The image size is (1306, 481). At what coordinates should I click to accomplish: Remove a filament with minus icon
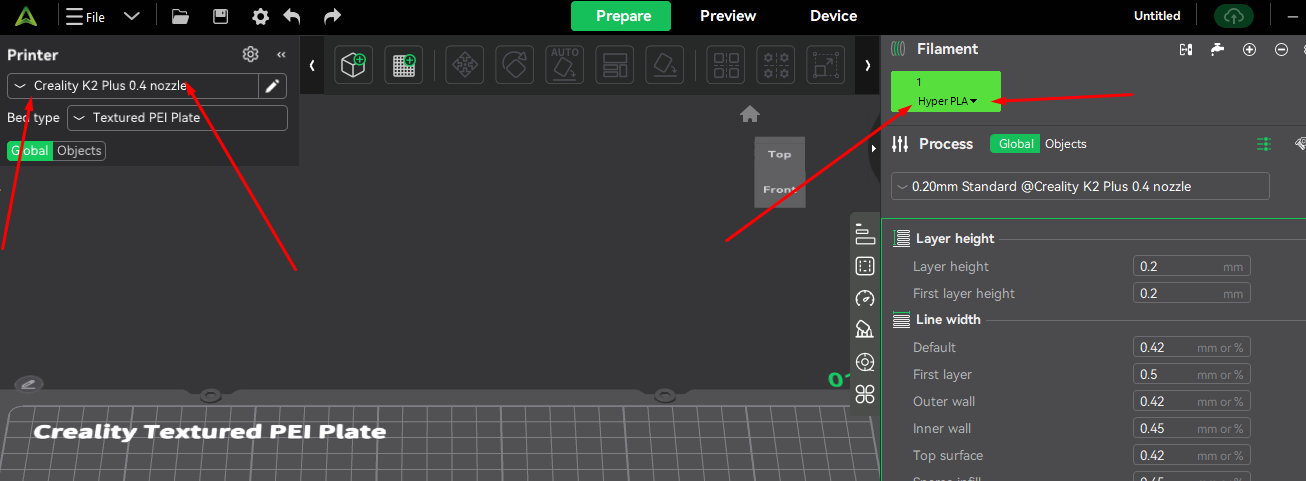coord(1281,49)
